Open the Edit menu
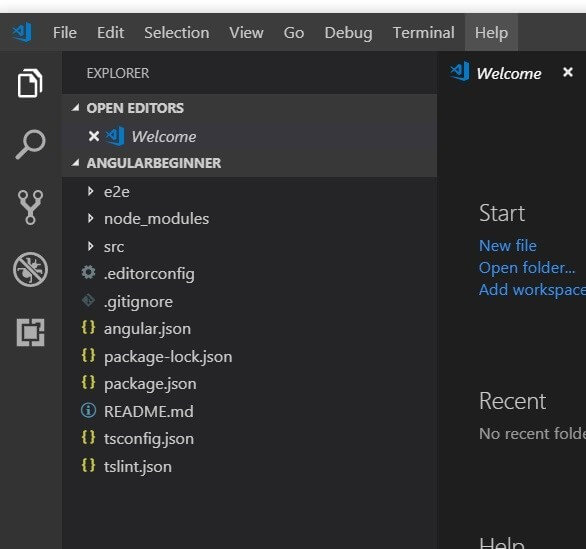 pyautogui.click(x=111, y=33)
